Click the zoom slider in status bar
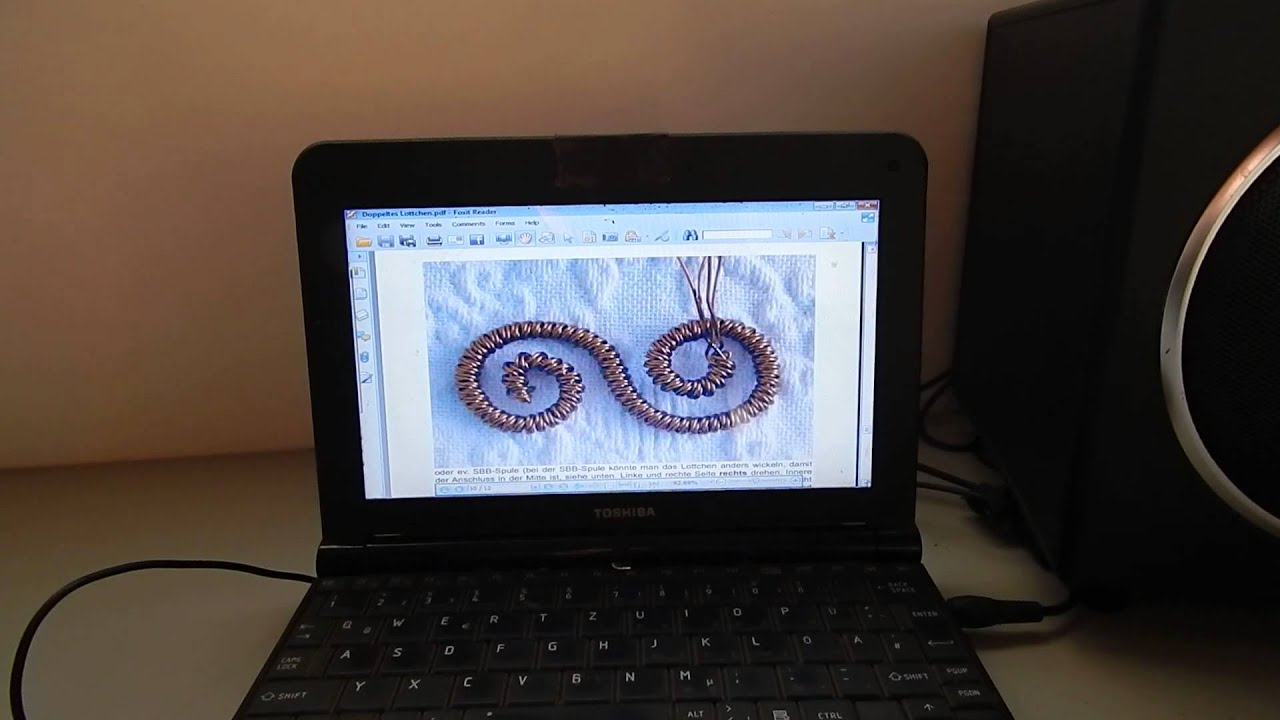The height and width of the screenshot is (720, 1280). point(758,481)
